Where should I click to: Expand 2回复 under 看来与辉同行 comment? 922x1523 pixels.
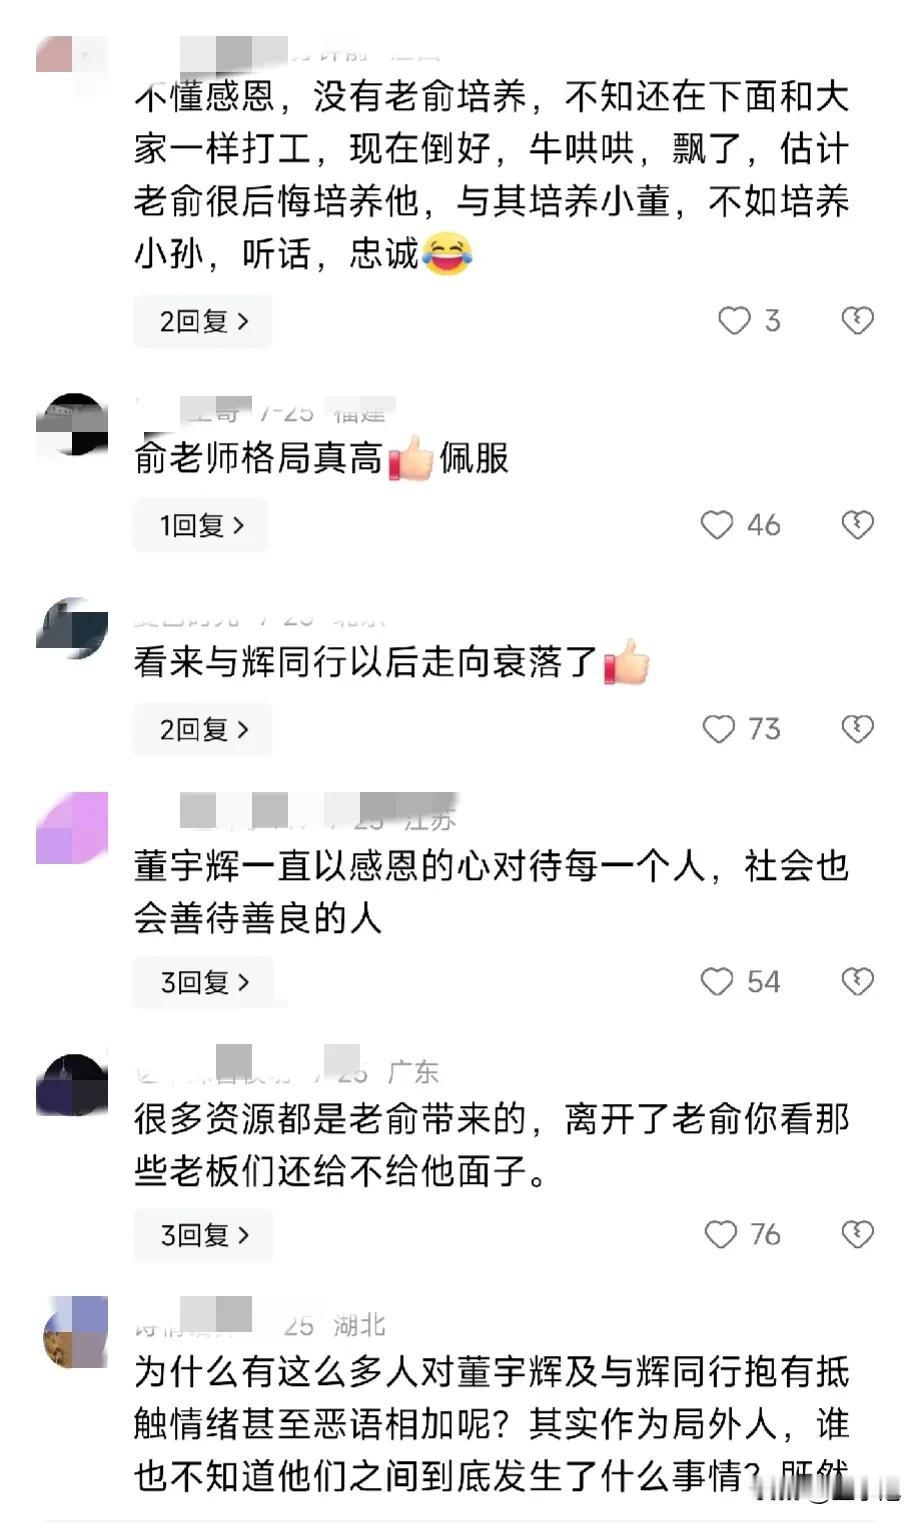pyautogui.click(x=203, y=729)
